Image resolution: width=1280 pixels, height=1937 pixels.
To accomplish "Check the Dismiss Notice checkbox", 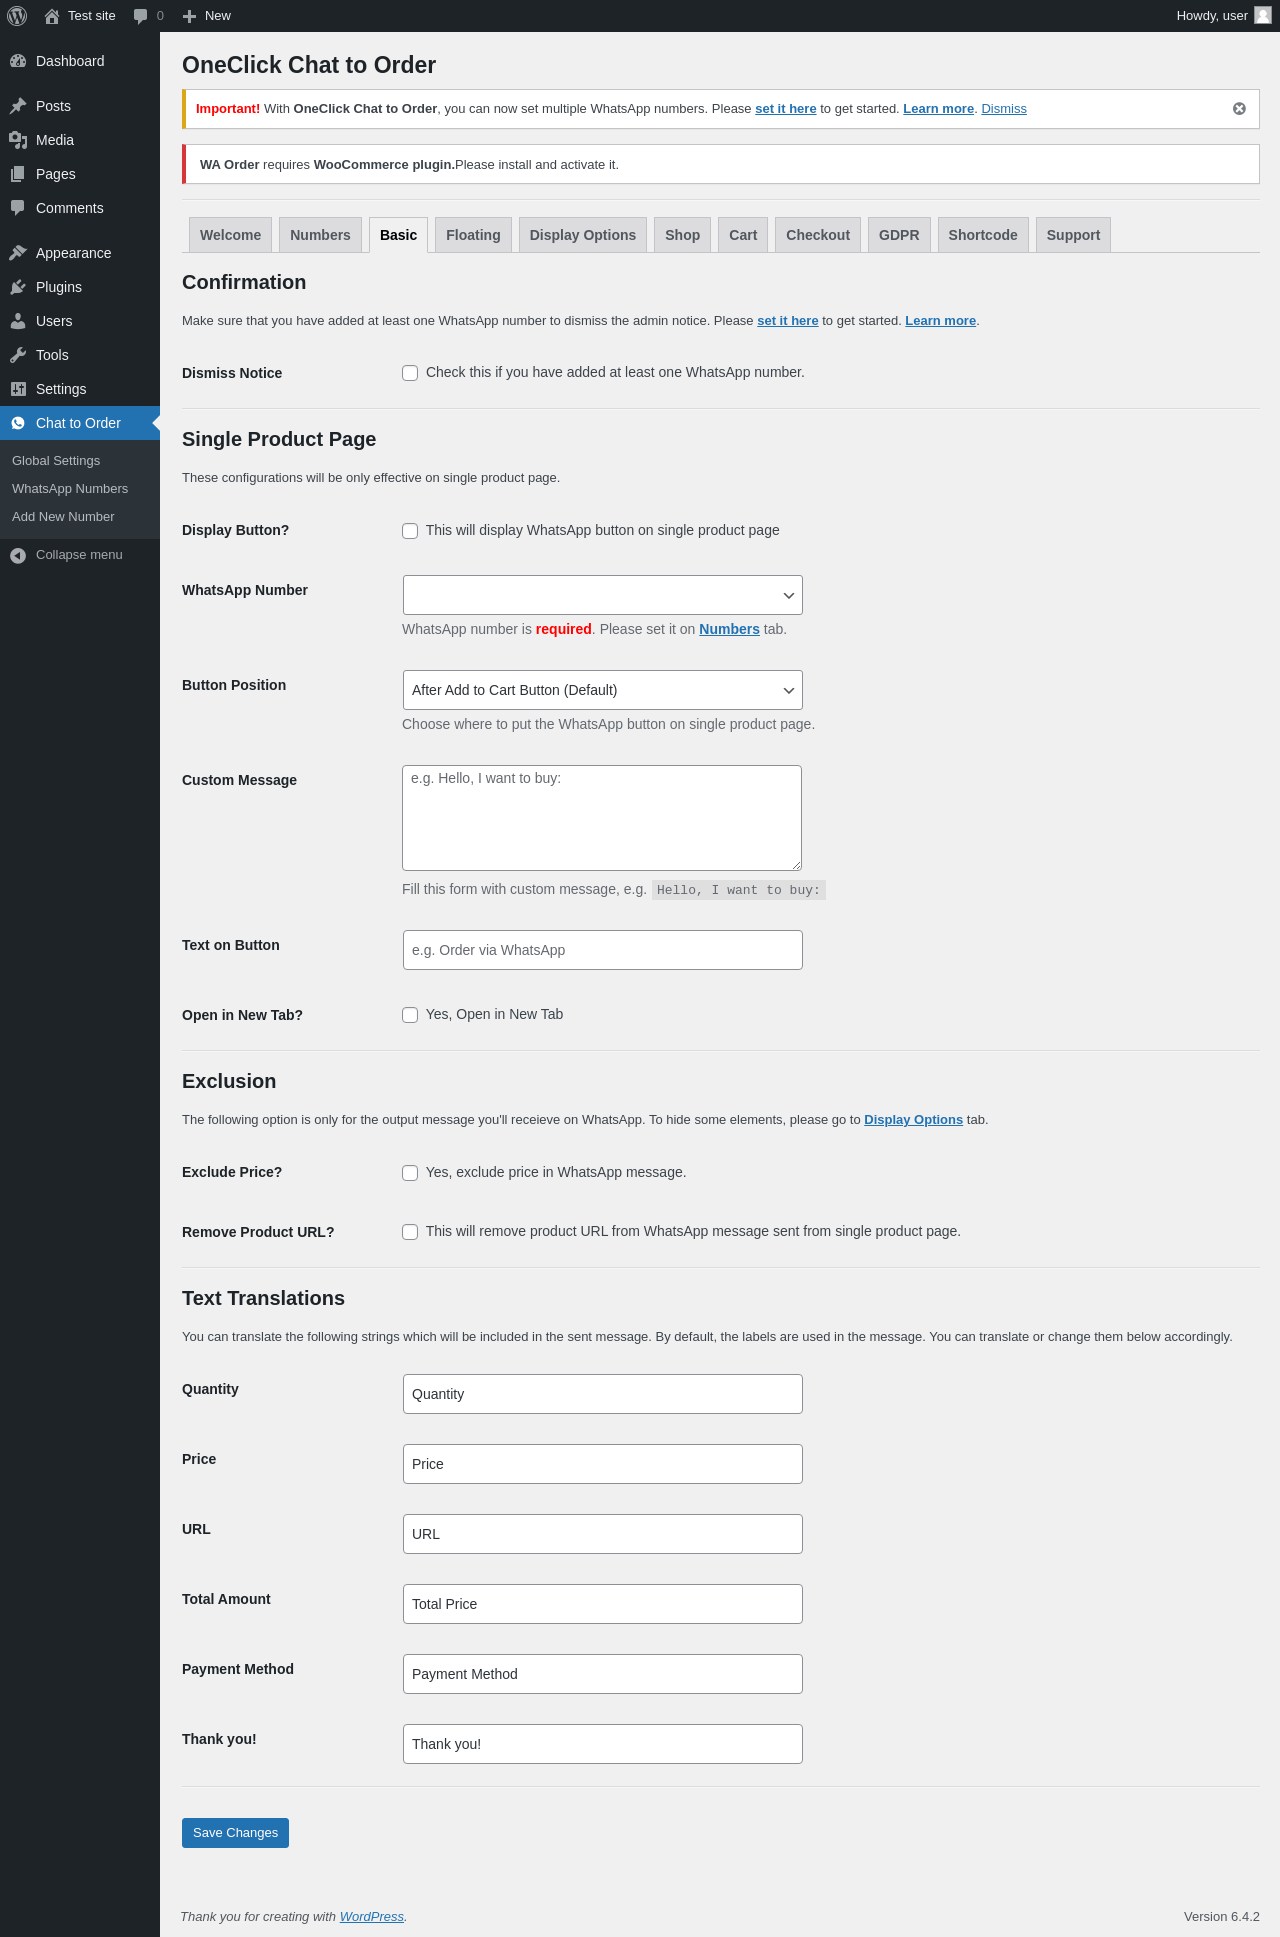I will click(x=410, y=373).
